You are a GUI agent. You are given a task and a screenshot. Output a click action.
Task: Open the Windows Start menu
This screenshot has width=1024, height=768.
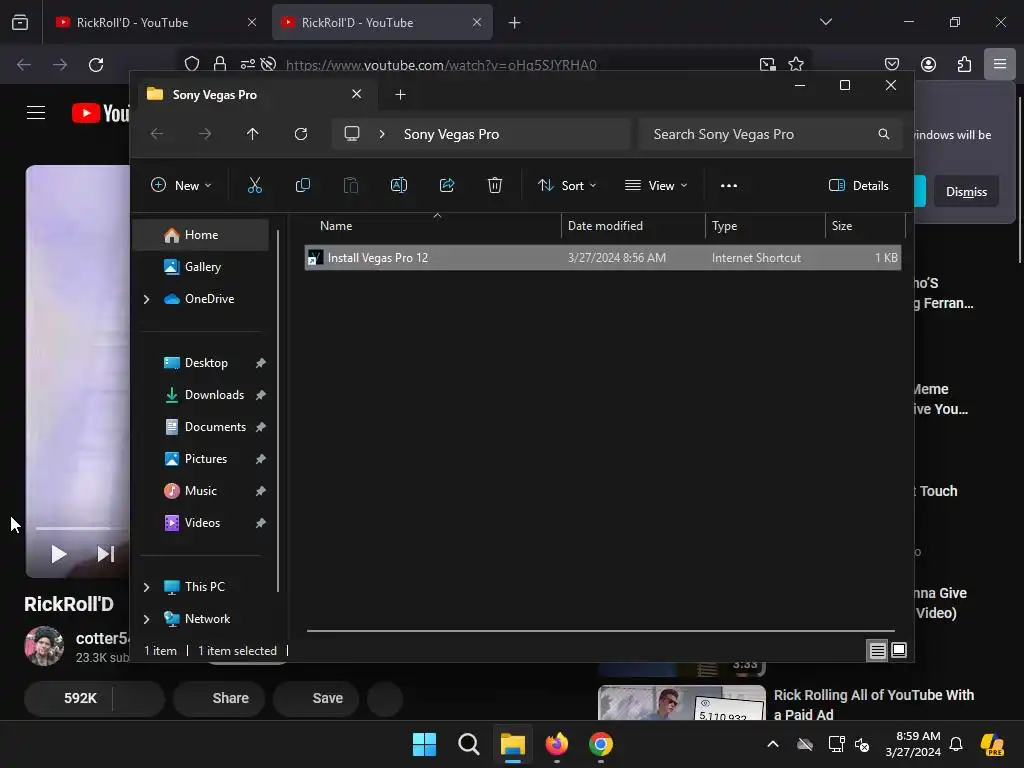pyautogui.click(x=424, y=744)
